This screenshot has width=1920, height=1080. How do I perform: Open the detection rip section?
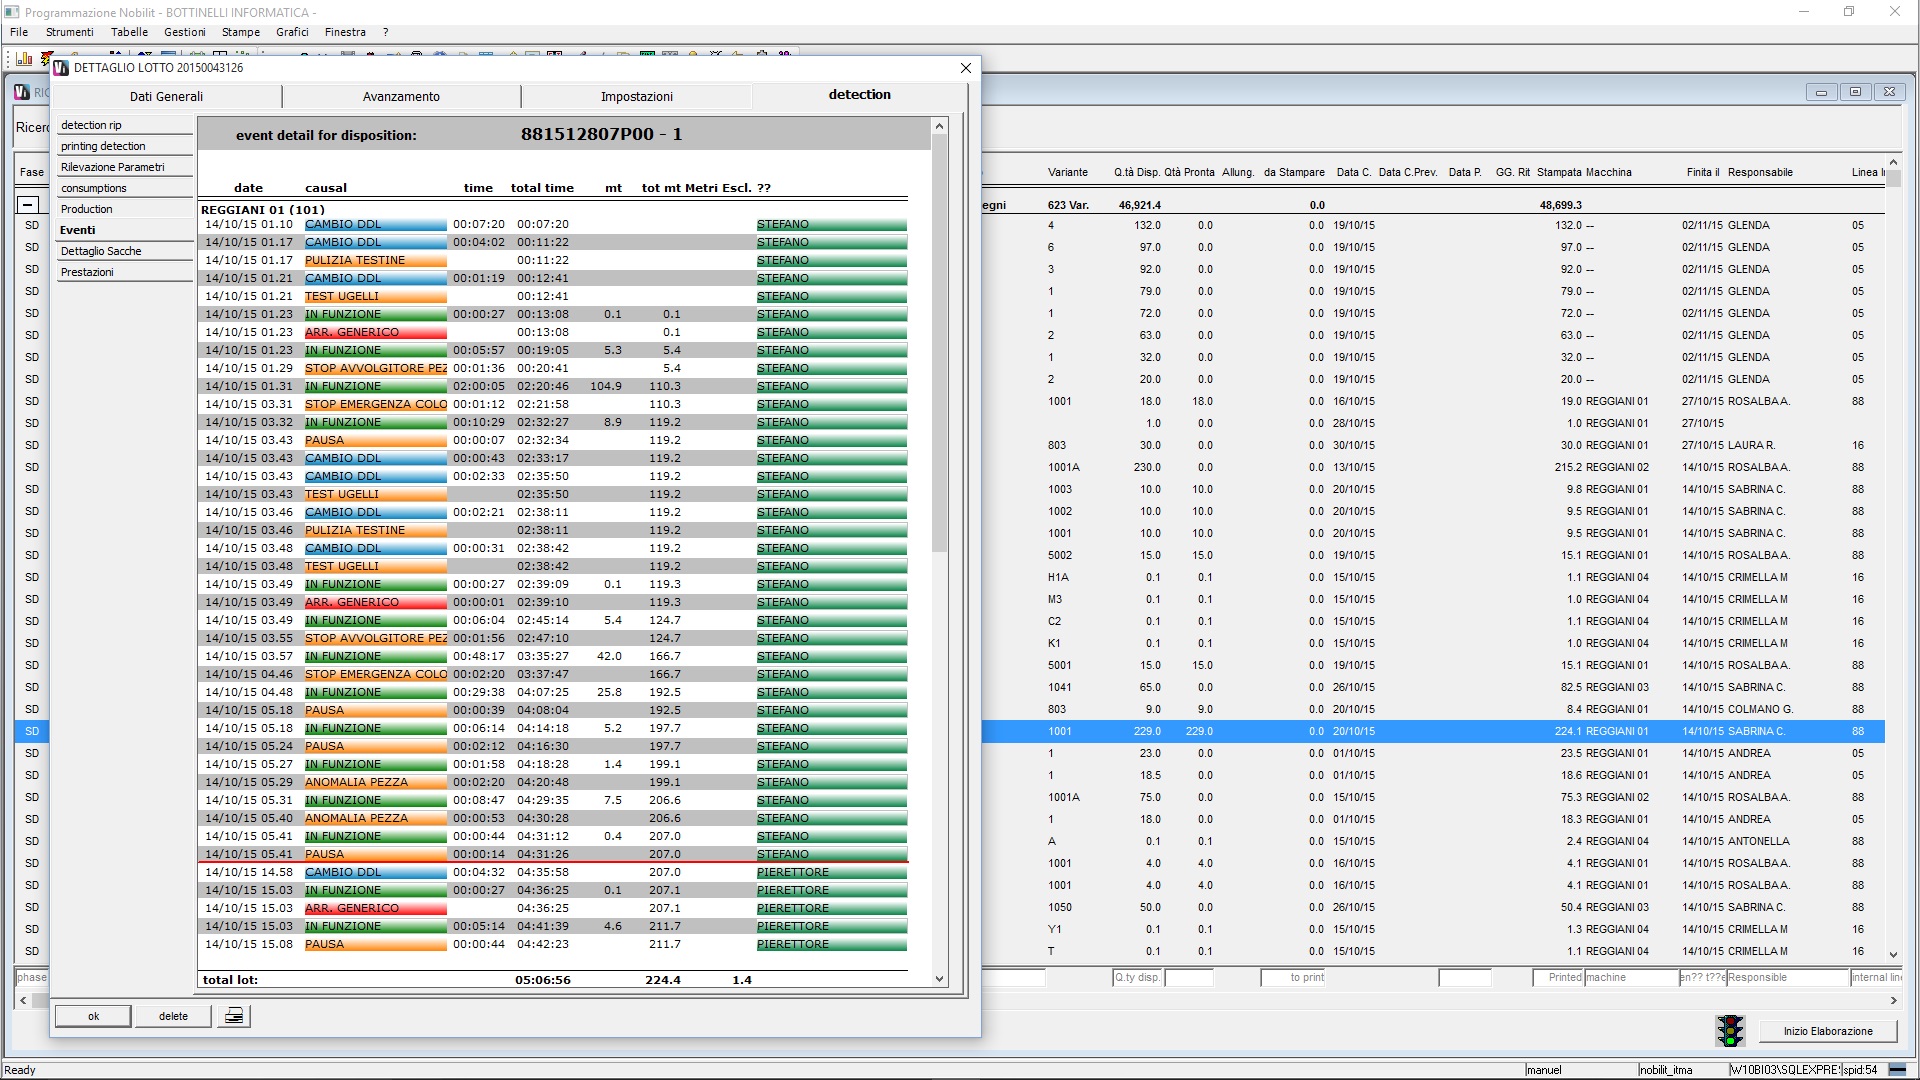(x=124, y=125)
